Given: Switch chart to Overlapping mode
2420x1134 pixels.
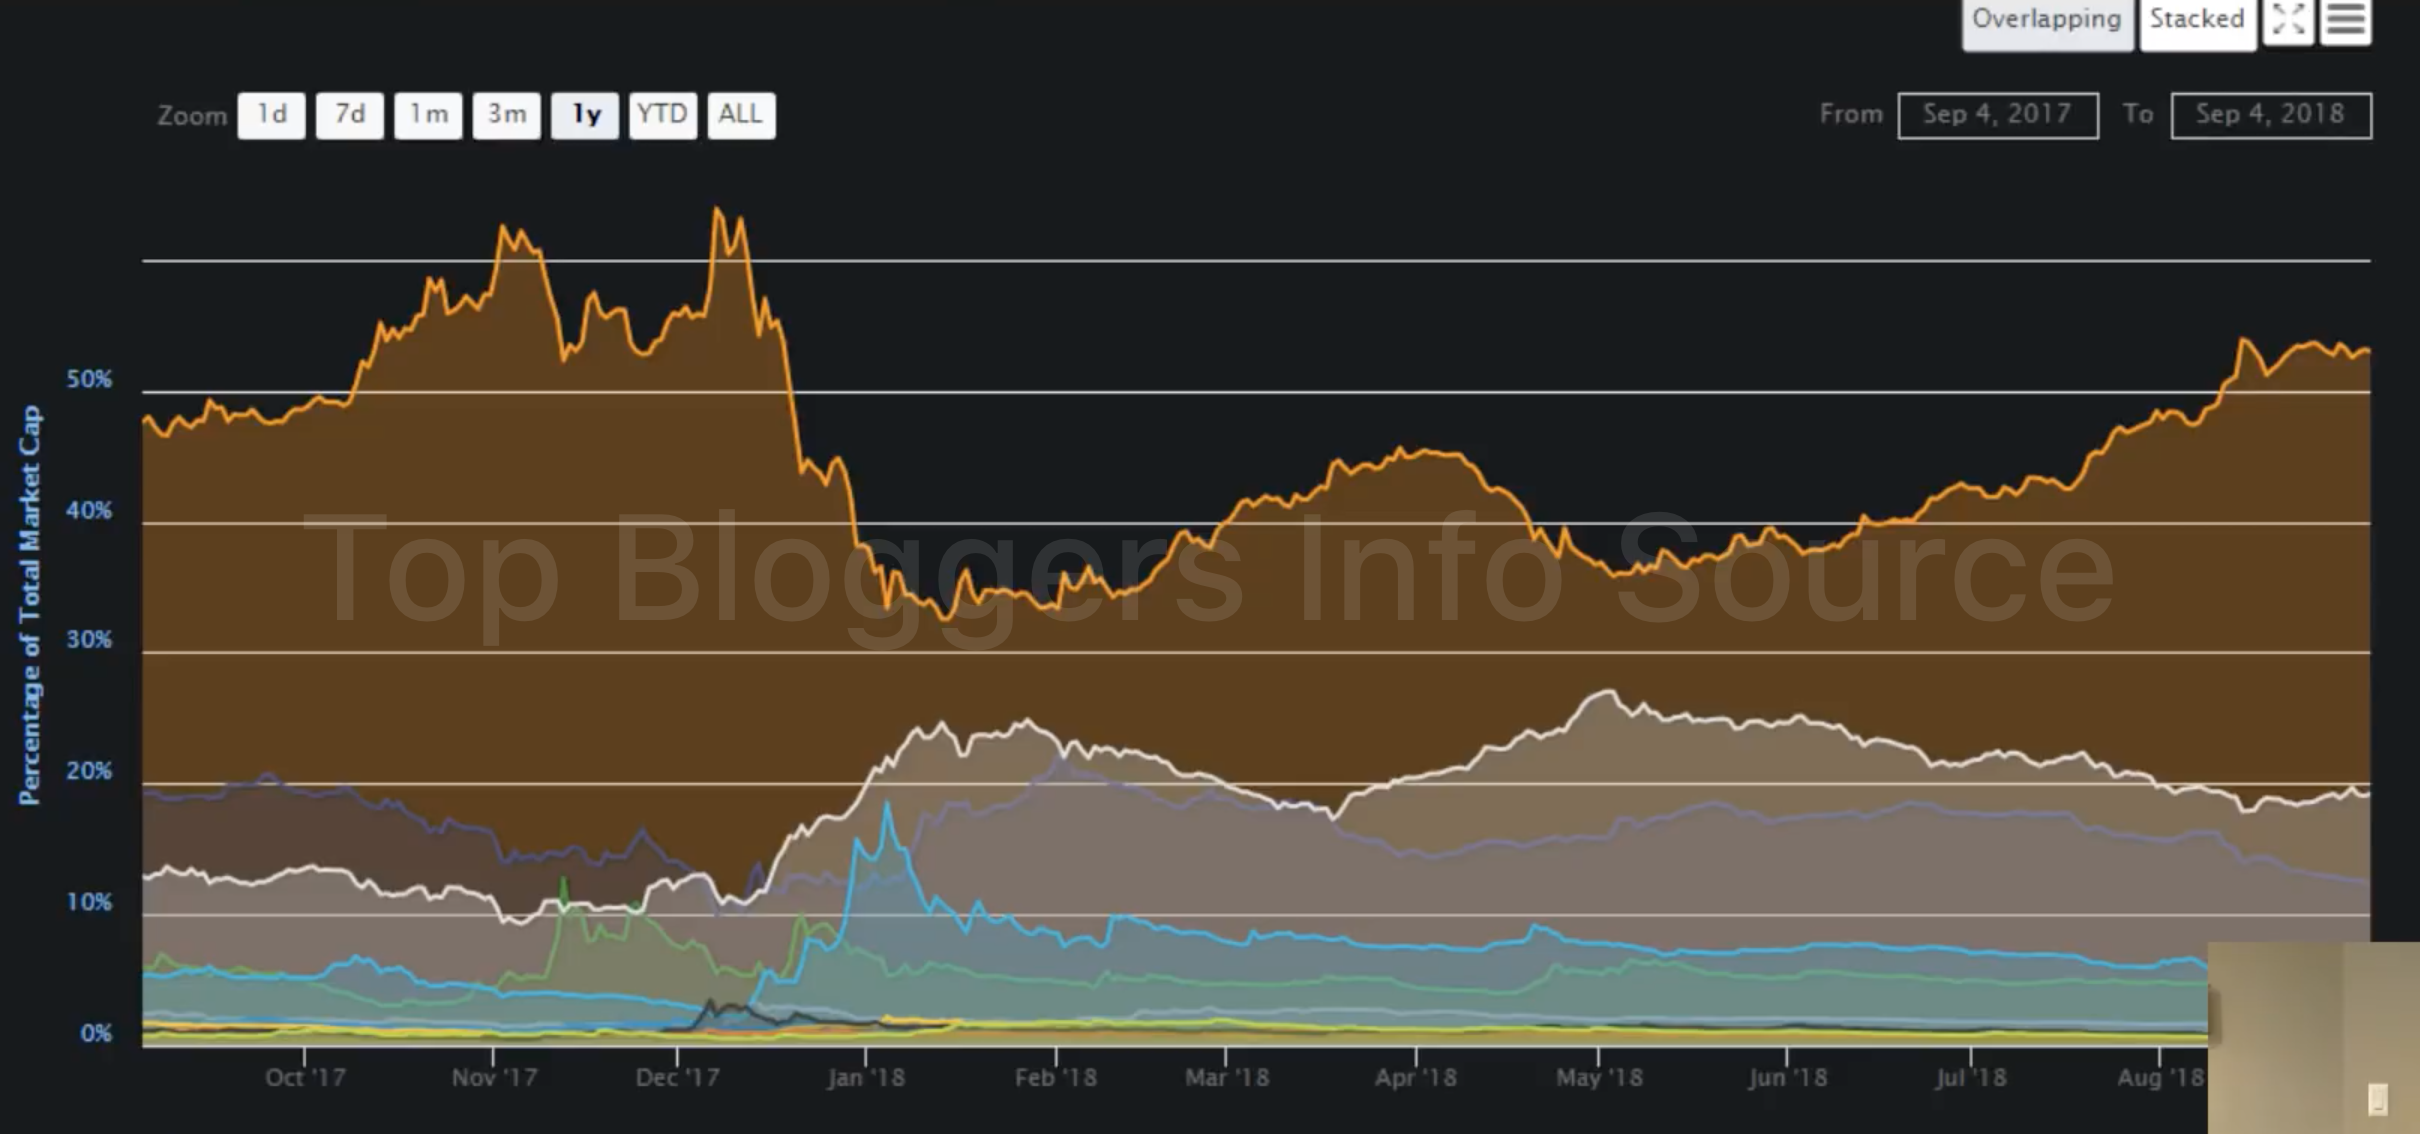Looking at the screenshot, I should (2046, 20).
